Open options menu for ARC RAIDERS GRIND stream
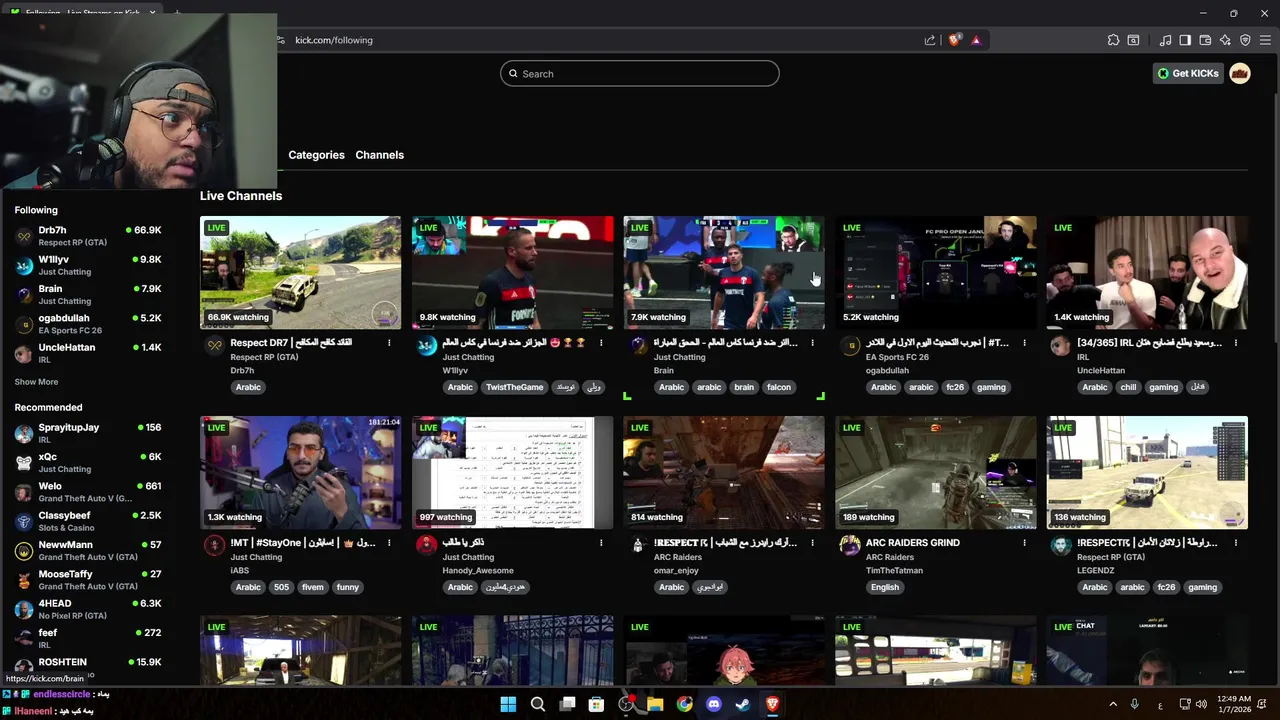 point(1024,543)
